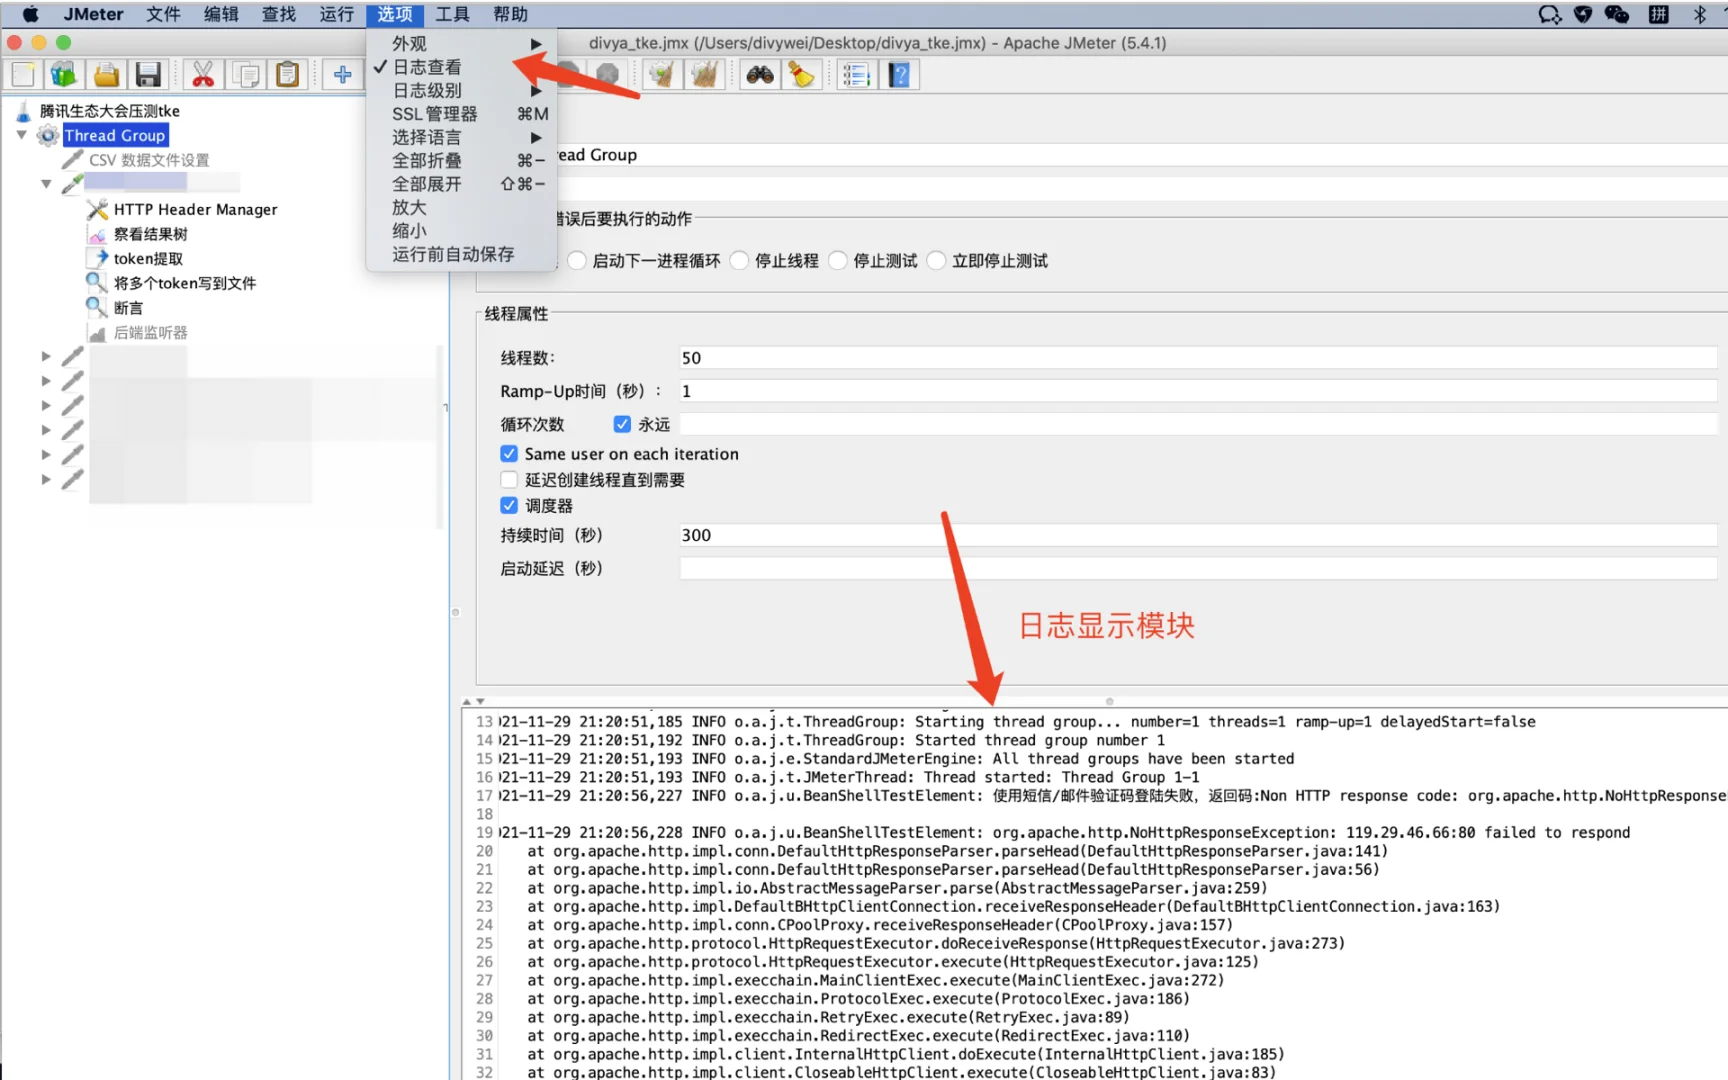This screenshot has width=1728, height=1080.
Task: Open the 察看结果树 listener
Action: pyautogui.click(x=150, y=234)
